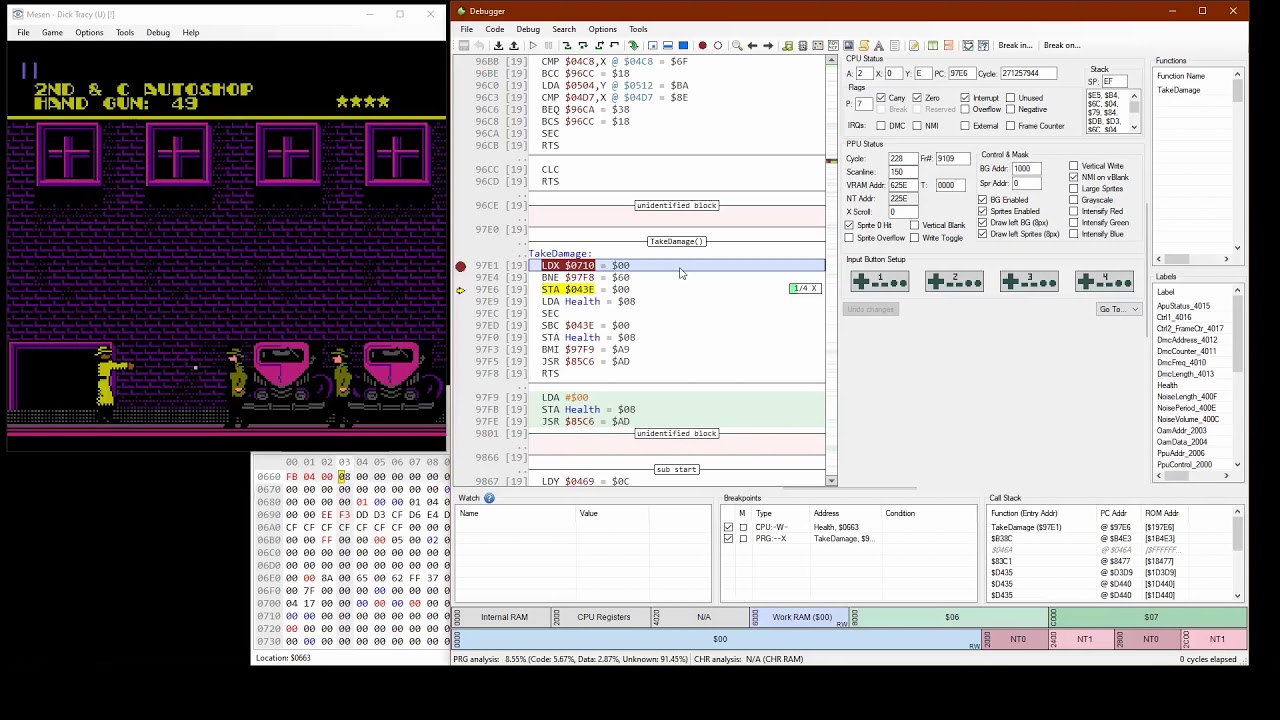This screenshot has width=1280, height=720.
Task: Open the Search menu in Debugger
Action: point(564,29)
